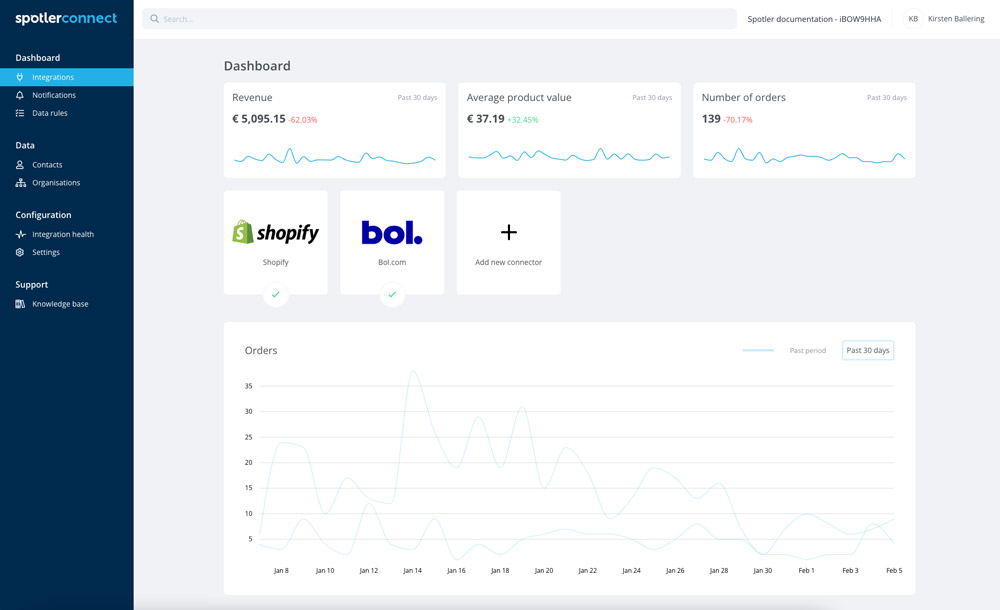
Task: Click the plug icon next to Integrations
Action: [x=20, y=77]
